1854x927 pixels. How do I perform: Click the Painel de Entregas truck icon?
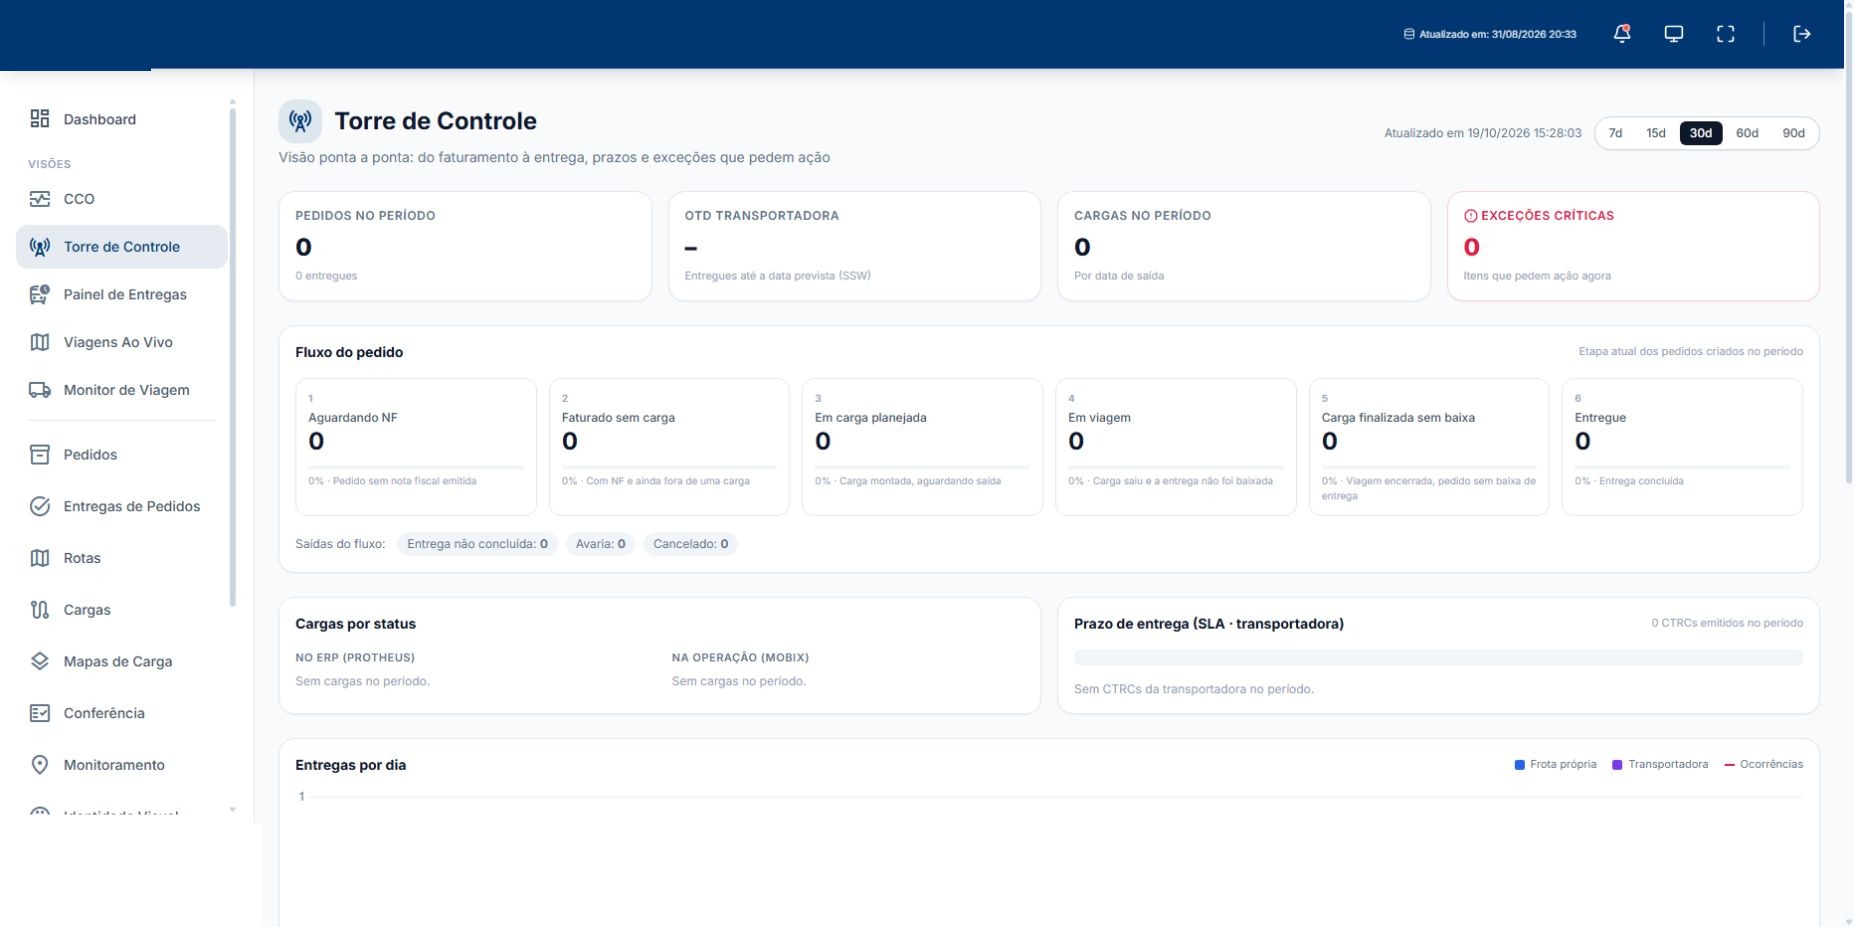40,294
